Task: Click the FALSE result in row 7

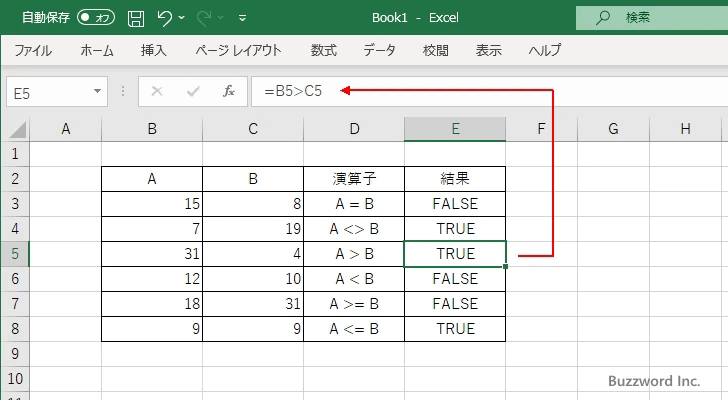Action: 455,304
